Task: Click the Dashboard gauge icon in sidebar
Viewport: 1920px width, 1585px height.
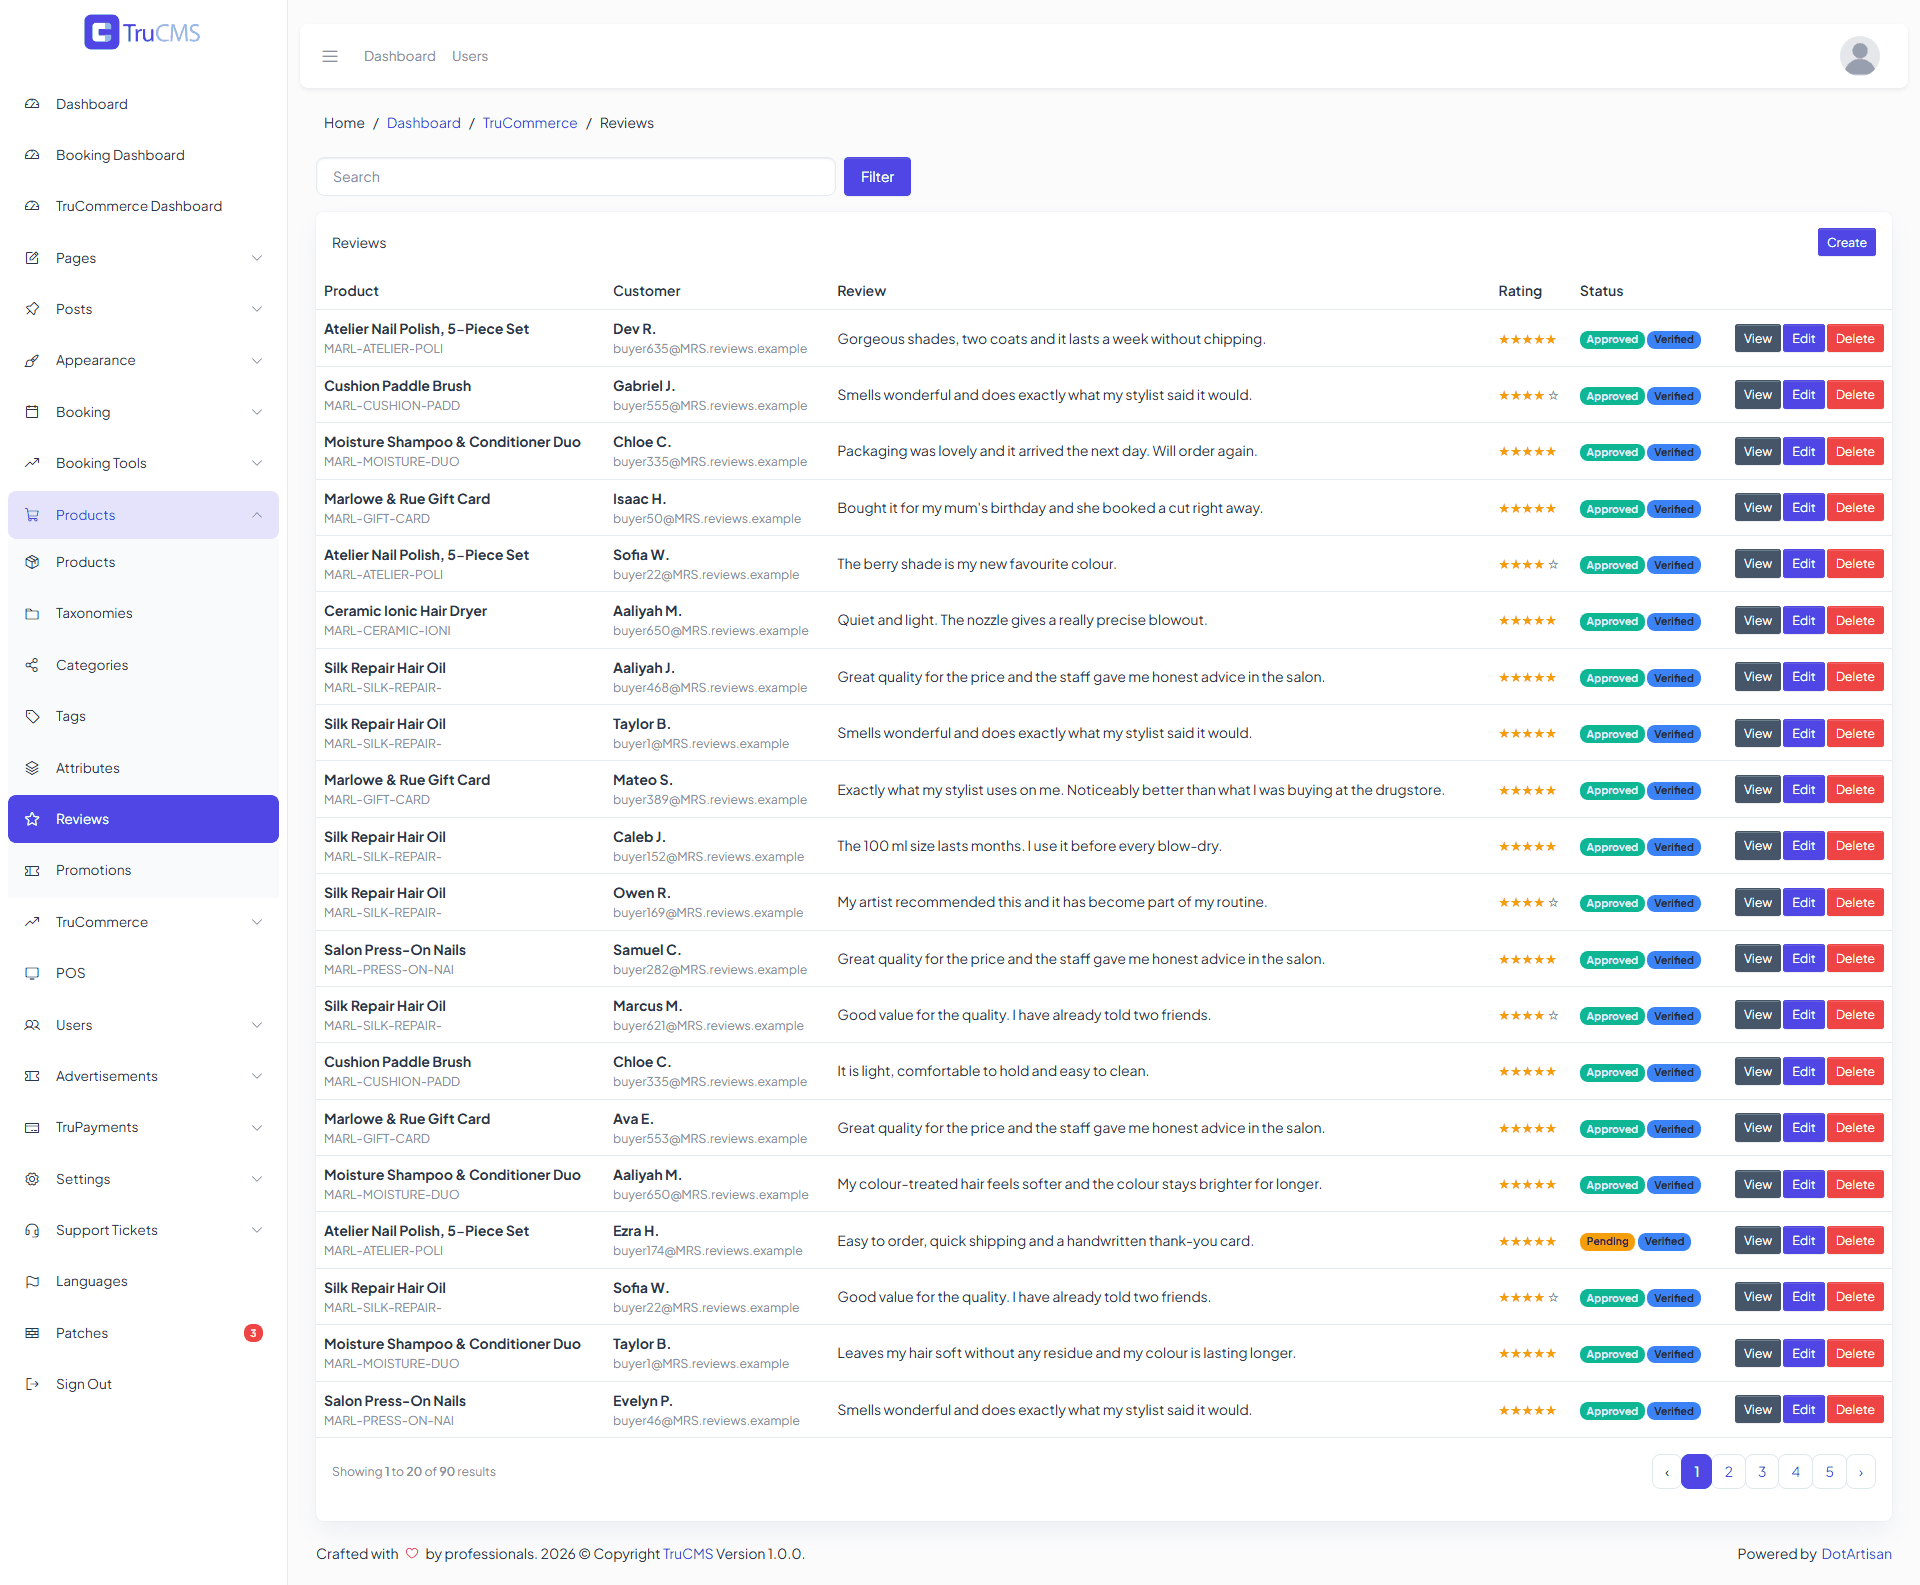Action: click(32, 104)
